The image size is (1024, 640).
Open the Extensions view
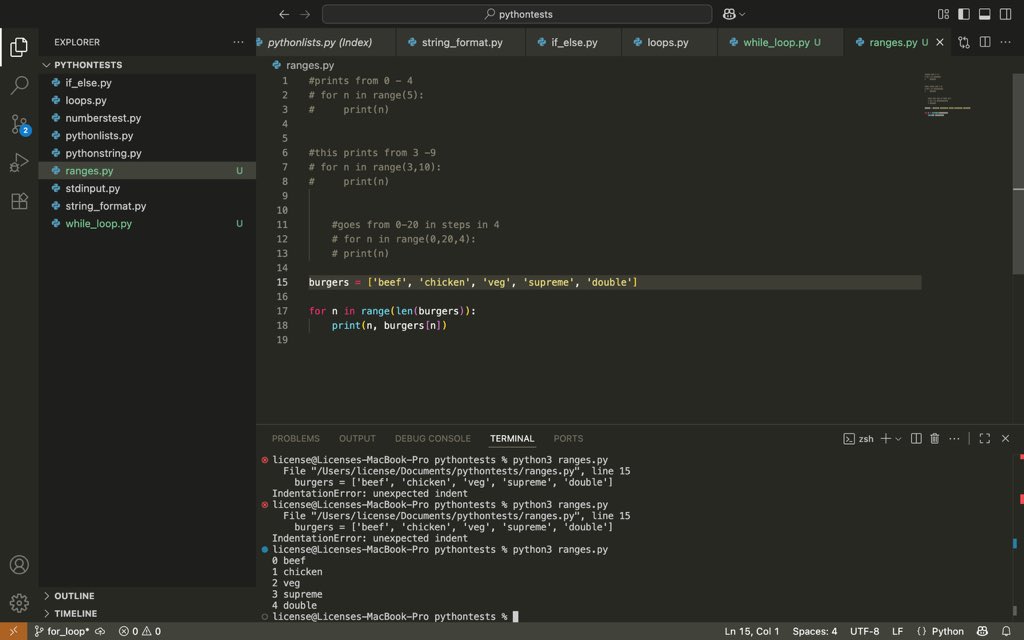[x=19, y=201]
